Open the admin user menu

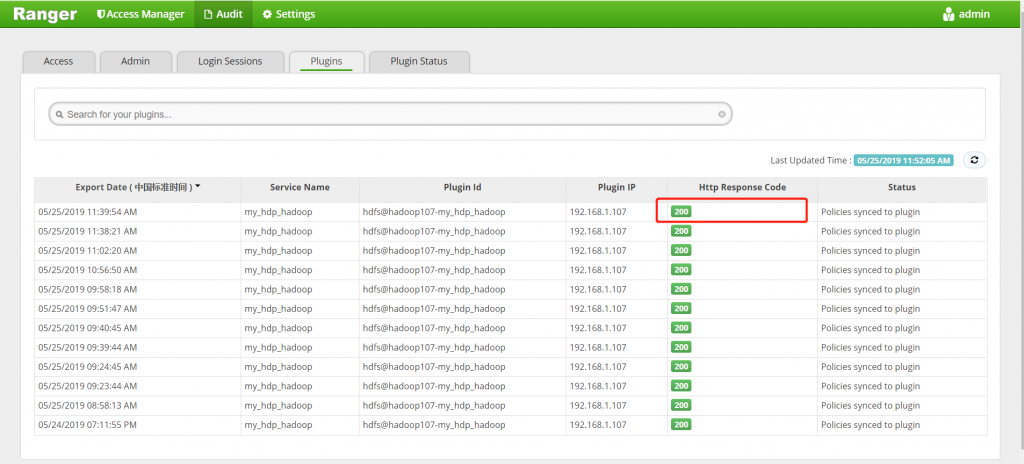(967, 14)
